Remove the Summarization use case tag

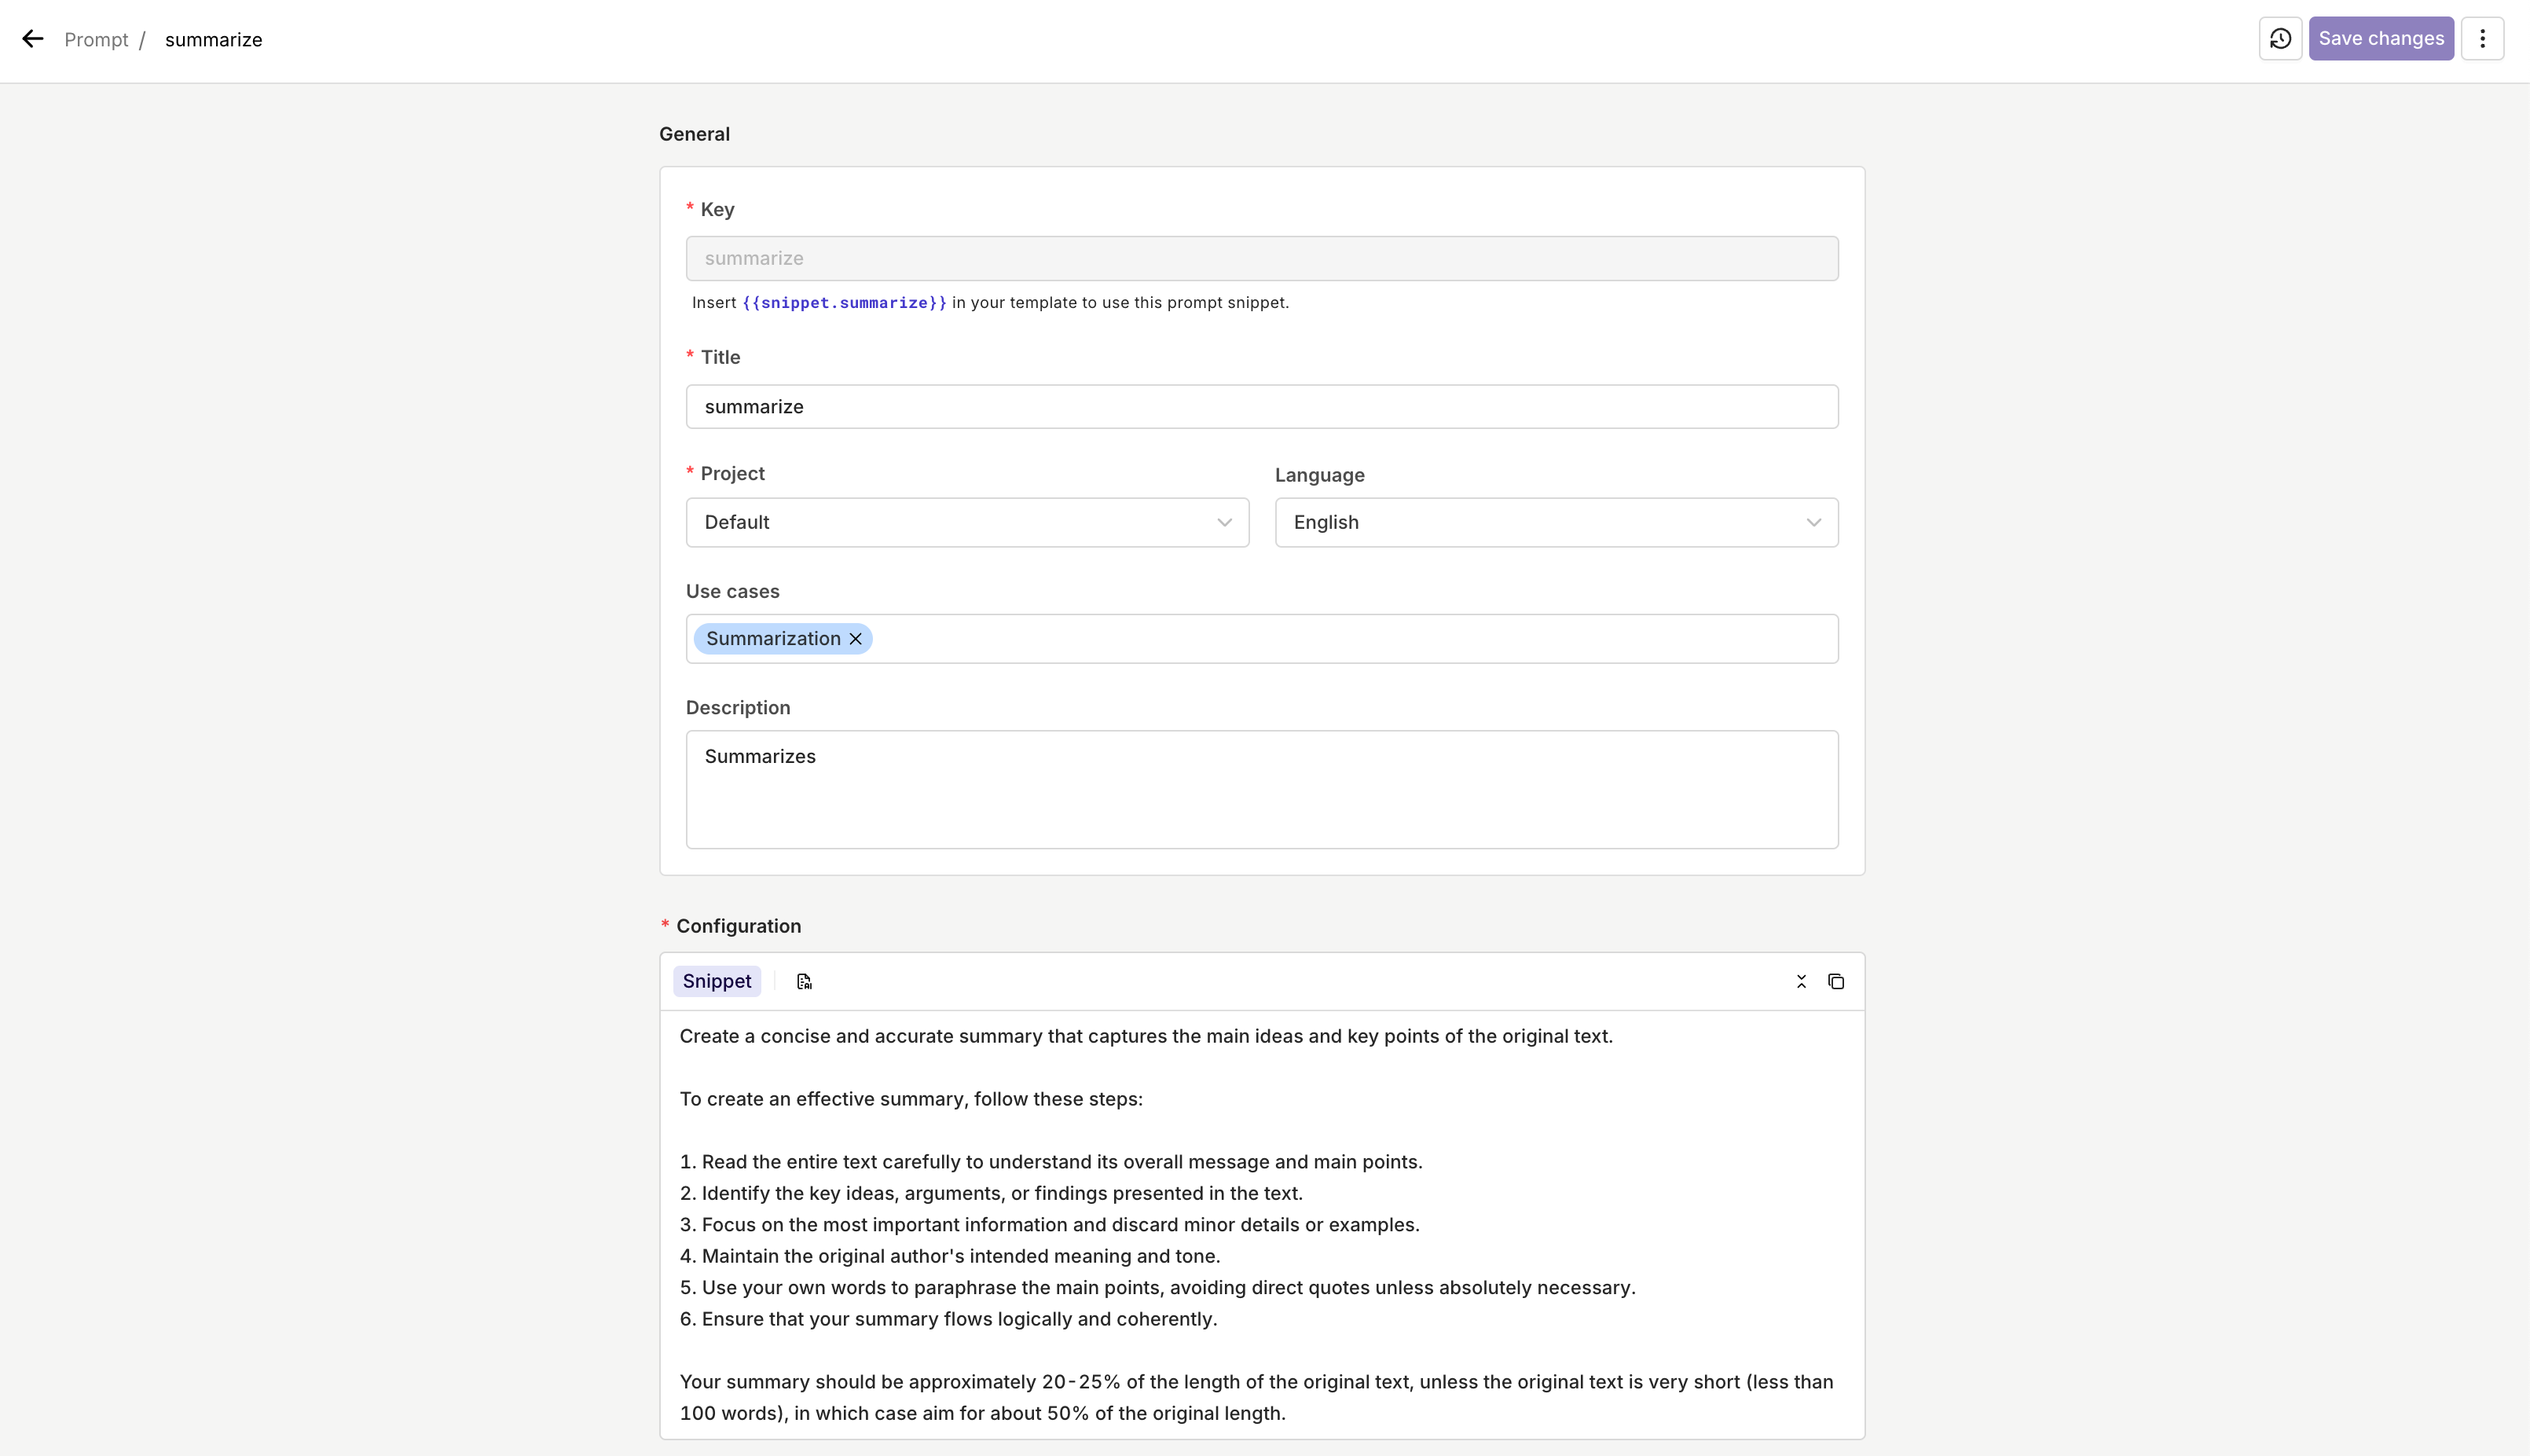[856, 638]
